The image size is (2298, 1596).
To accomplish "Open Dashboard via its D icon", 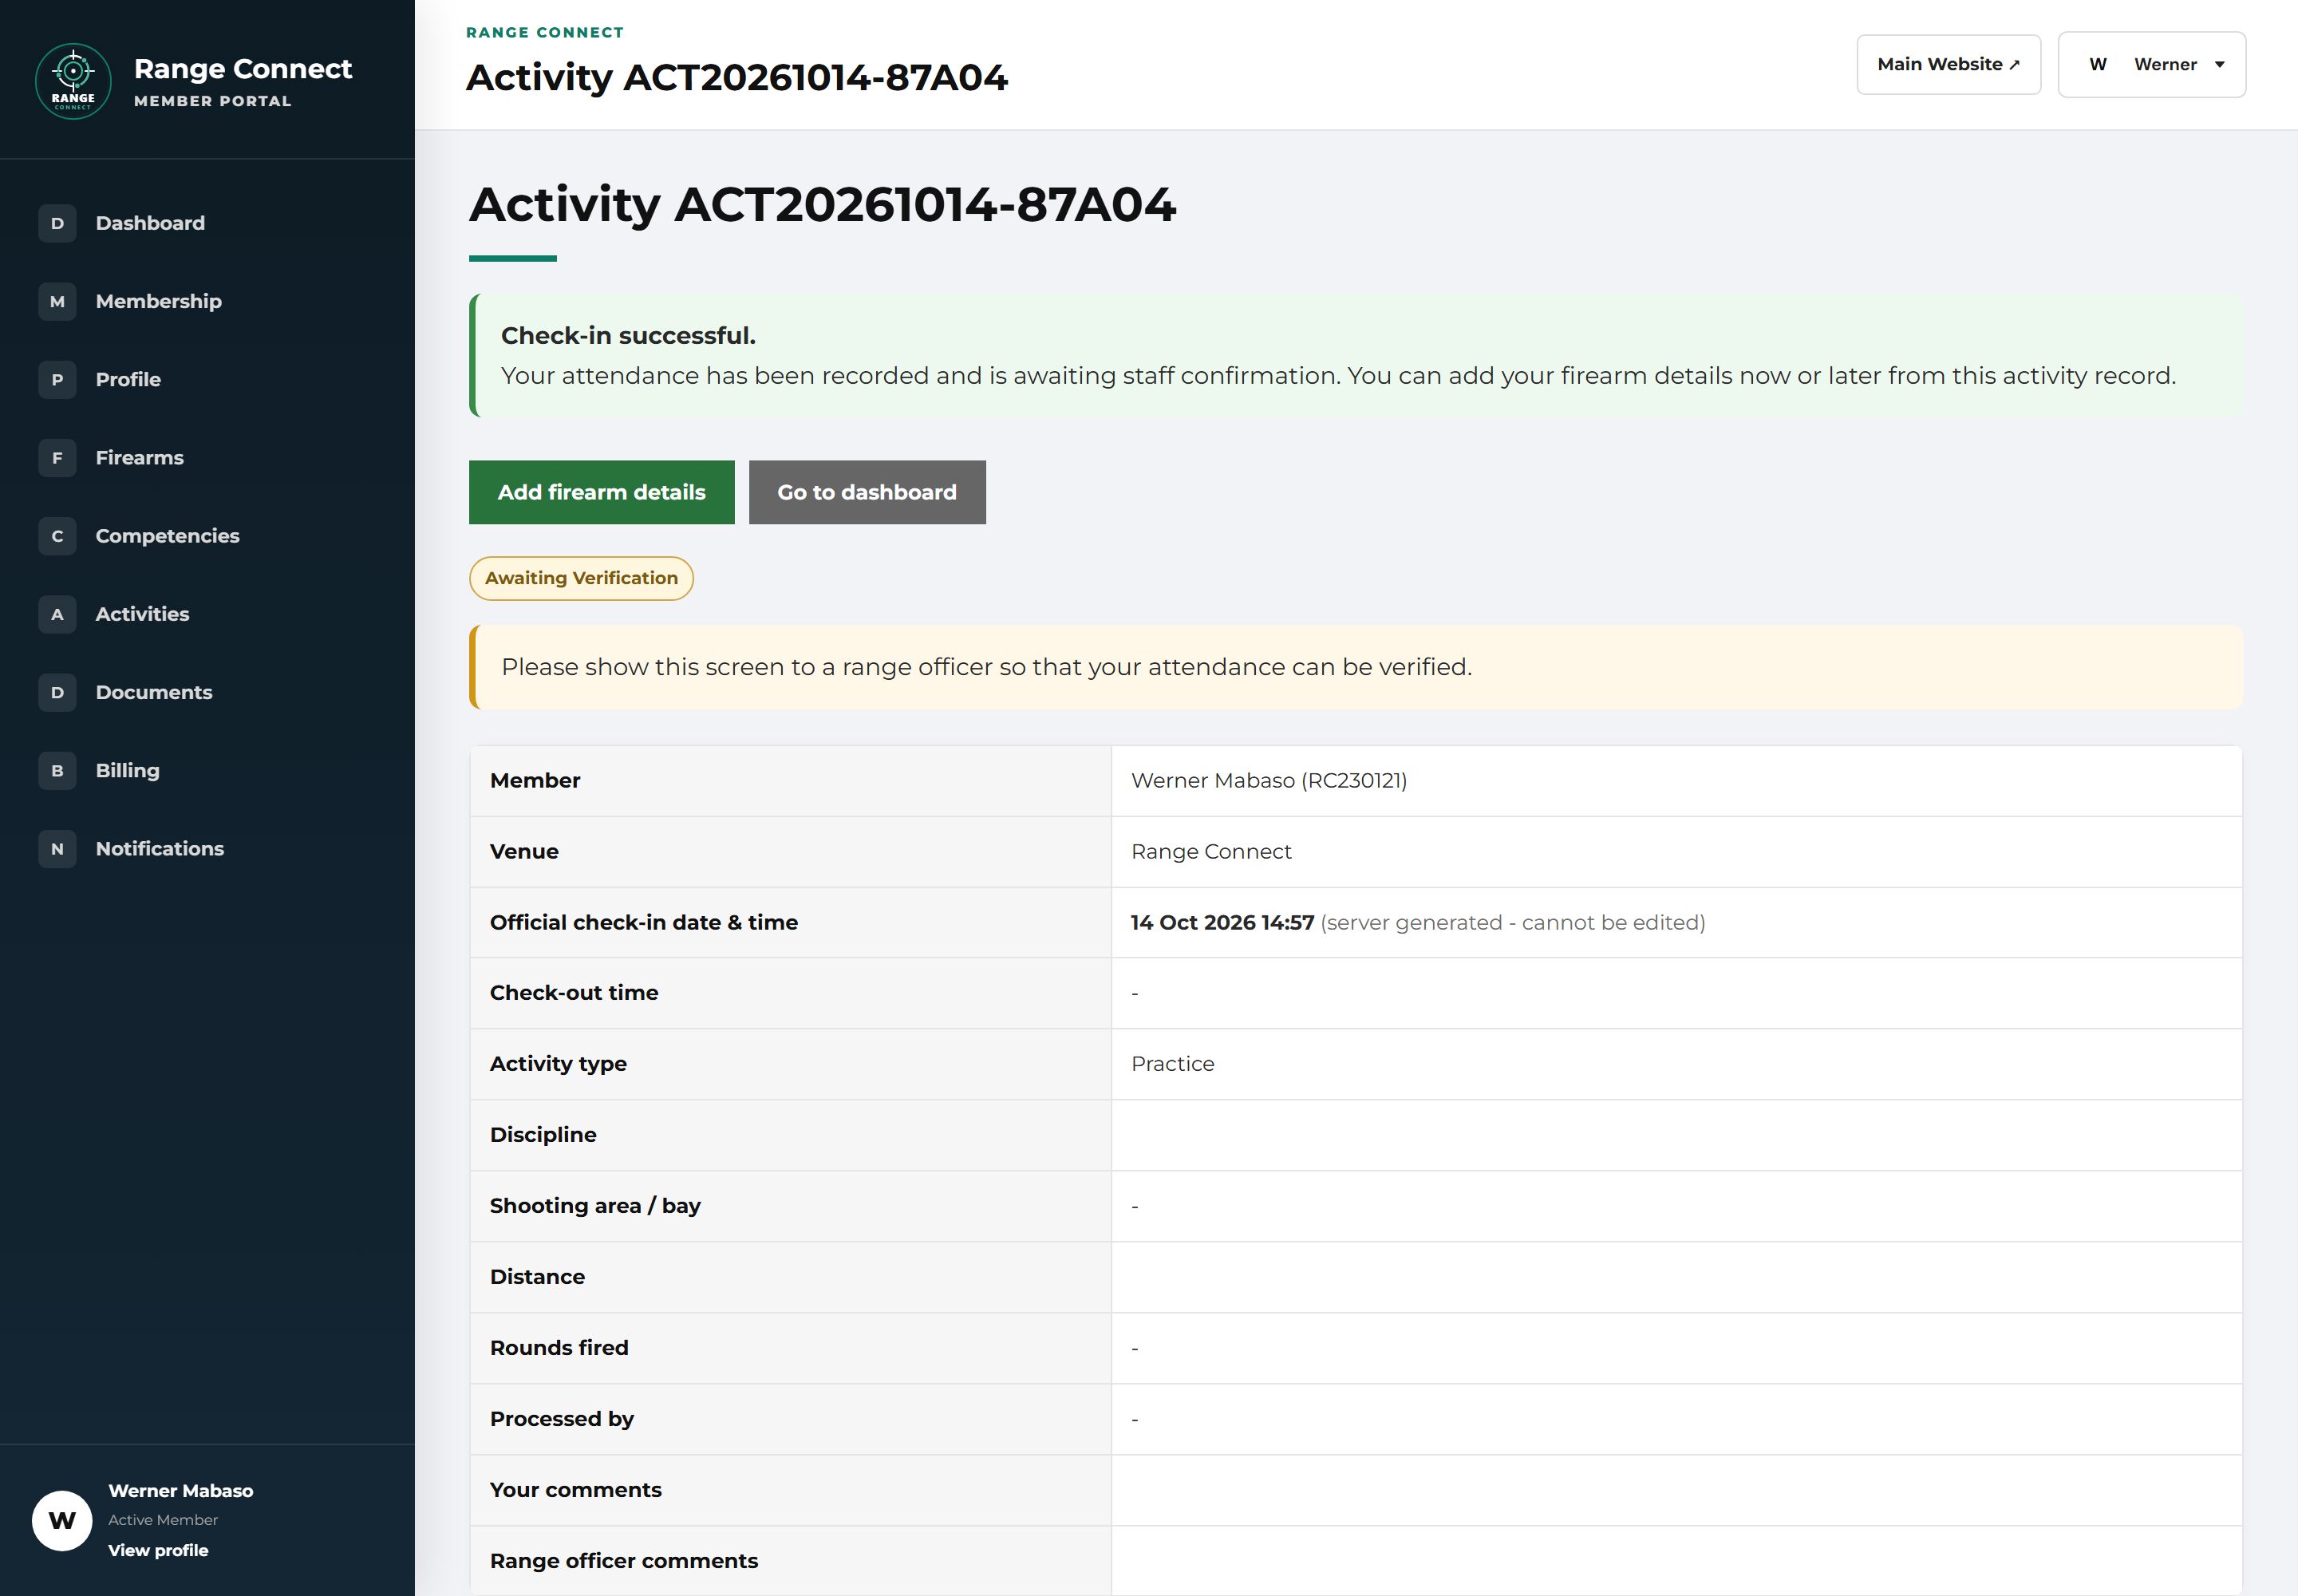I will tap(57, 223).
